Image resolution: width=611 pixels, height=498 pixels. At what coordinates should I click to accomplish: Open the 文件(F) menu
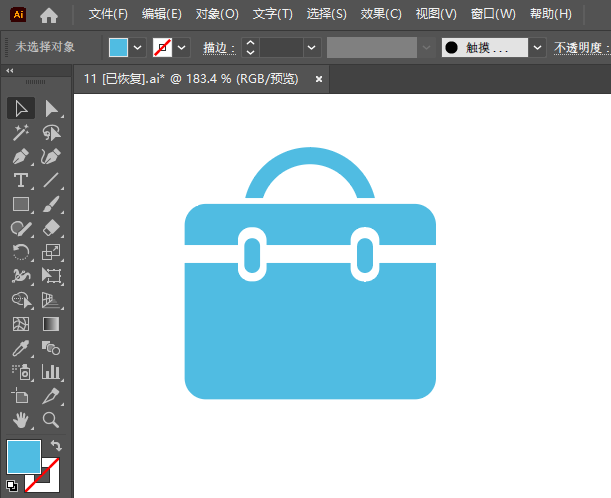point(108,14)
